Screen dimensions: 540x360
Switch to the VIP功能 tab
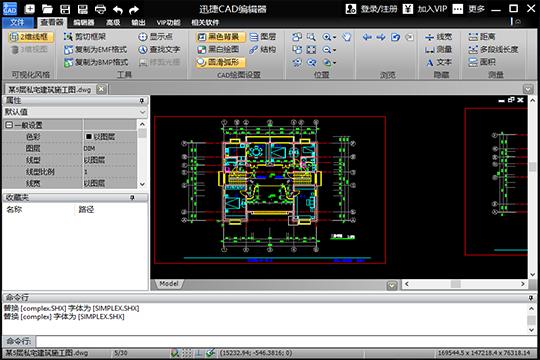click(168, 22)
